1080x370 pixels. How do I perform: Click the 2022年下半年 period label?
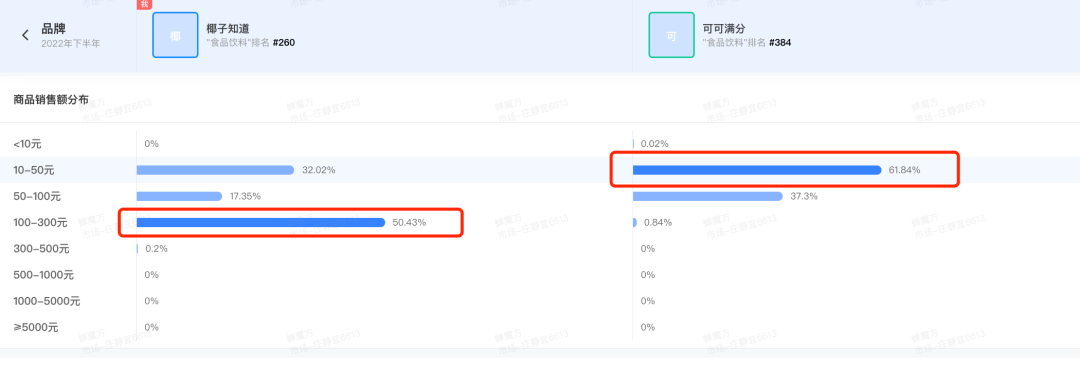click(x=71, y=43)
